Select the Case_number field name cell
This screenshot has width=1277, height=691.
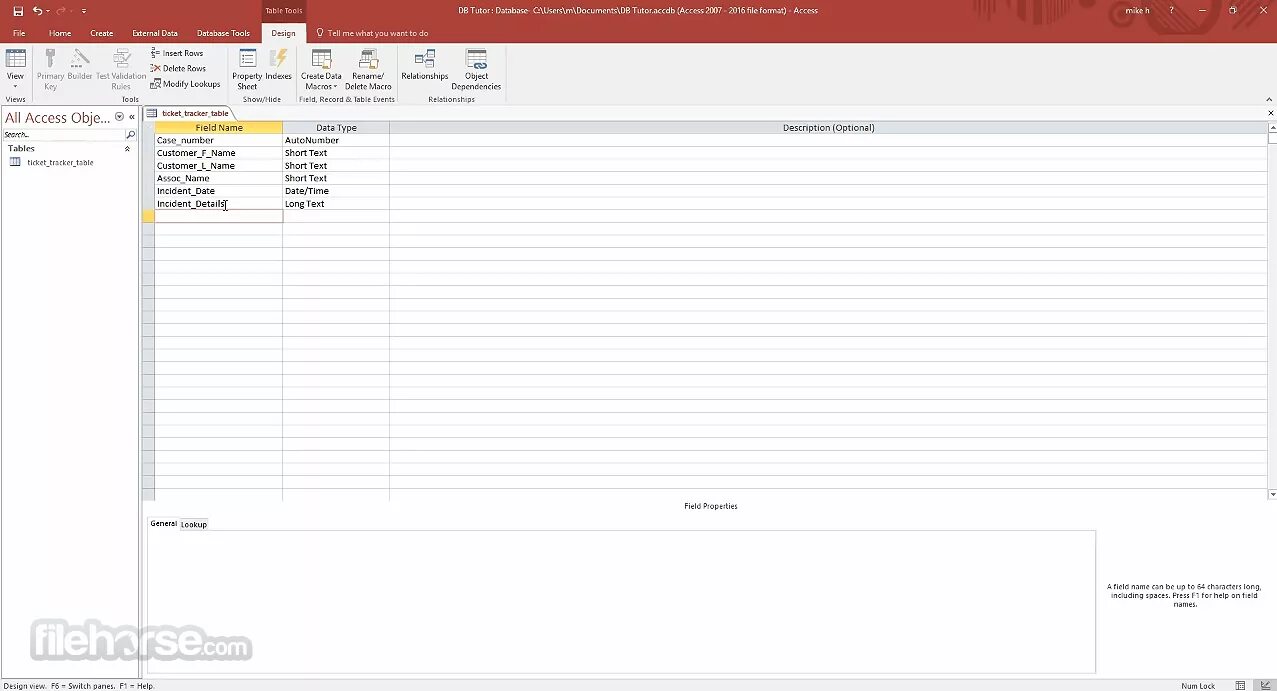219,140
